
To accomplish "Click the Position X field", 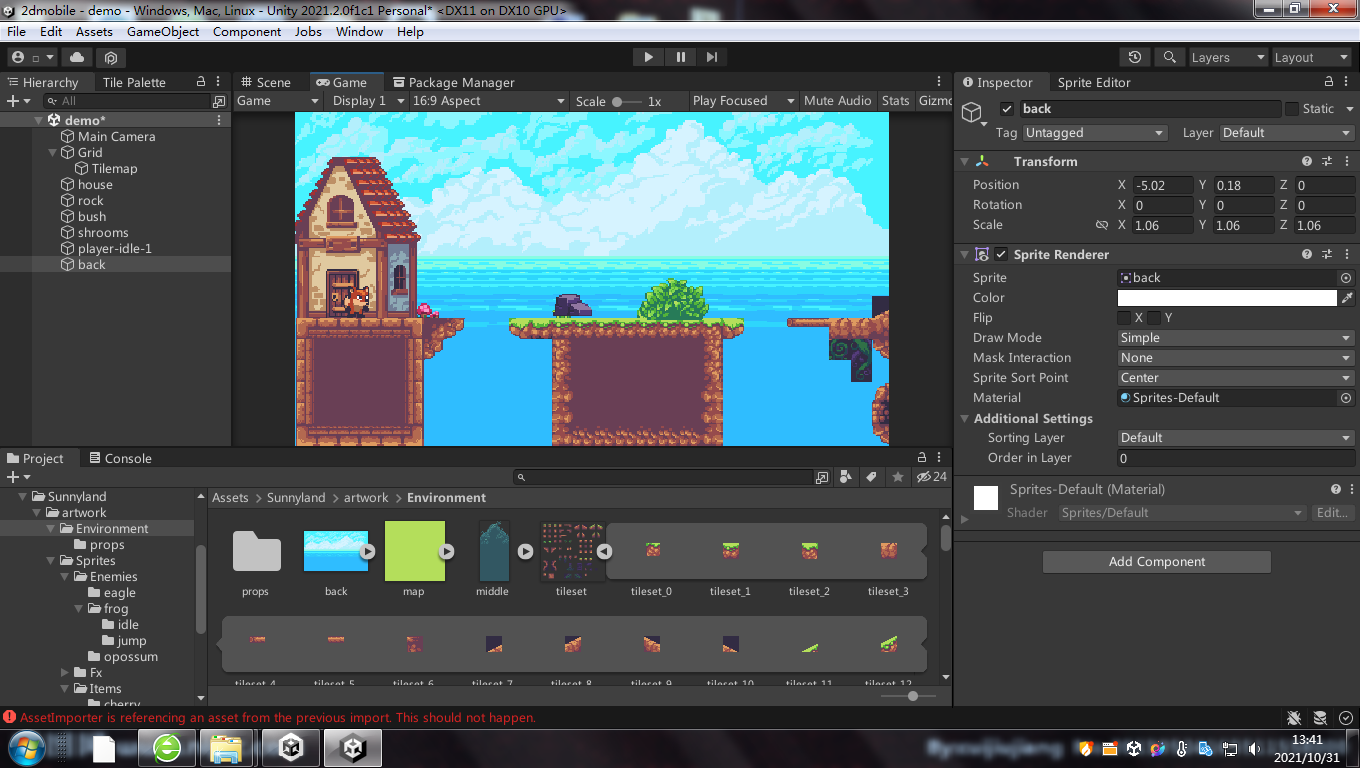I will coord(1164,185).
